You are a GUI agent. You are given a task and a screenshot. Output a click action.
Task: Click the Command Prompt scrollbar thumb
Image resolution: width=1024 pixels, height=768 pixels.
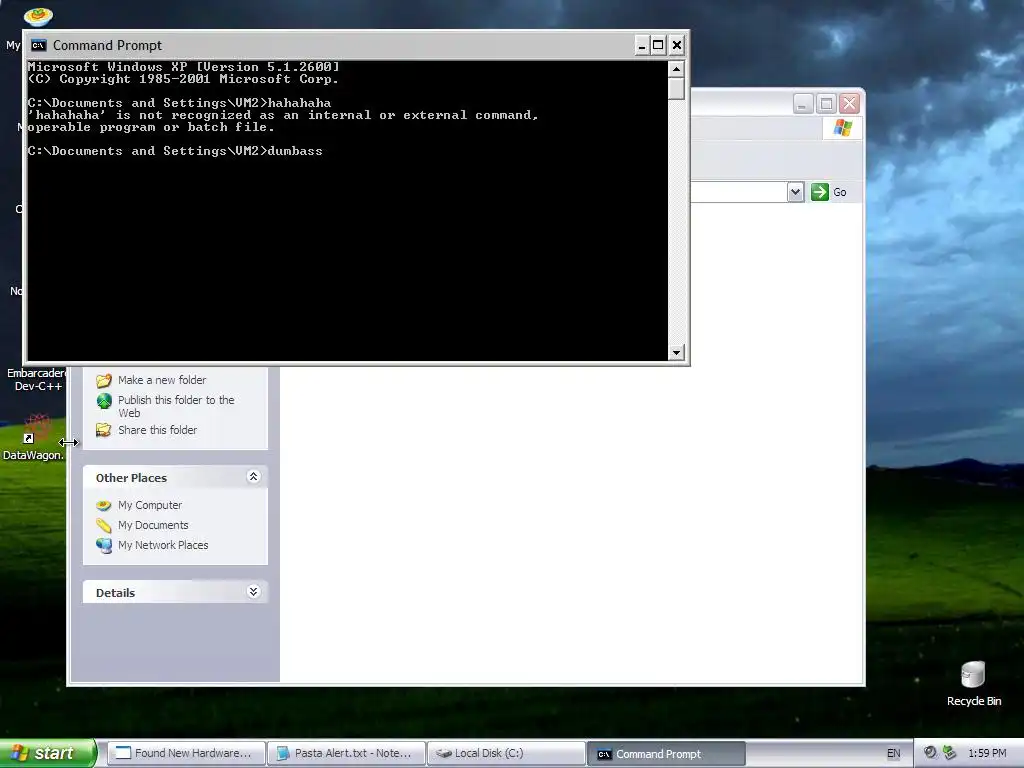(x=676, y=88)
